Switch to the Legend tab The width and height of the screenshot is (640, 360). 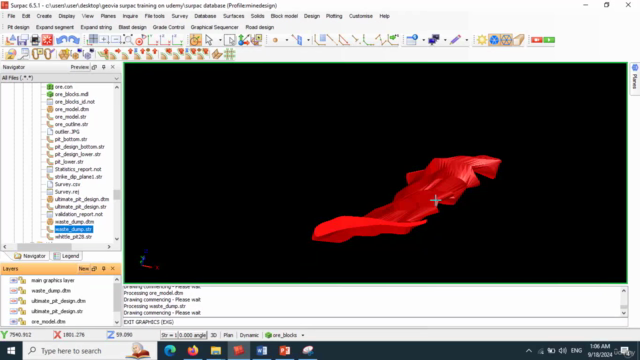66,256
